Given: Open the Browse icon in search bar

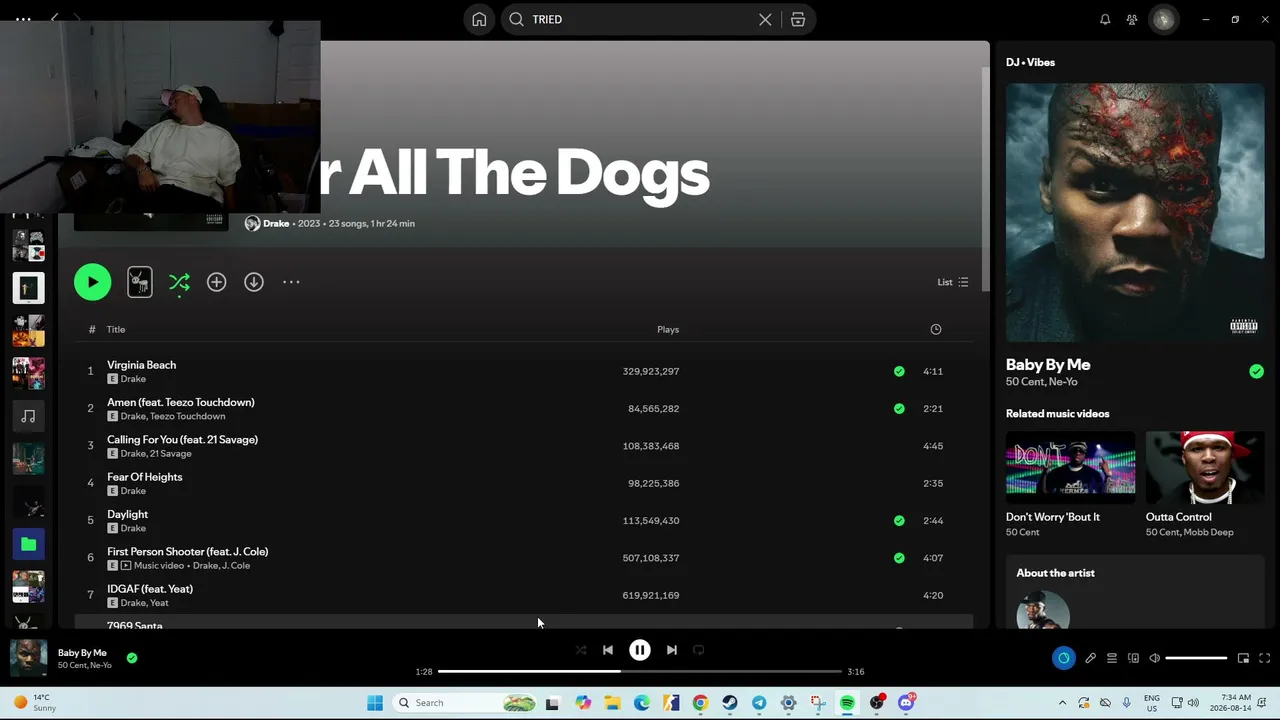Looking at the screenshot, I should 798,19.
